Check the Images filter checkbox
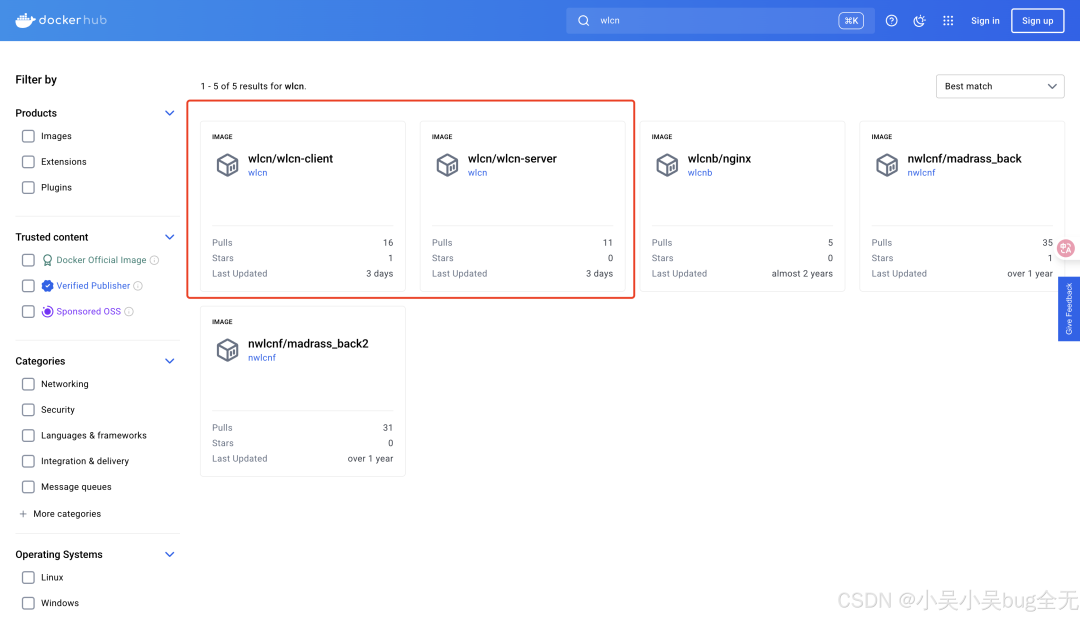The width and height of the screenshot is (1080, 618). tap(28, 136)
